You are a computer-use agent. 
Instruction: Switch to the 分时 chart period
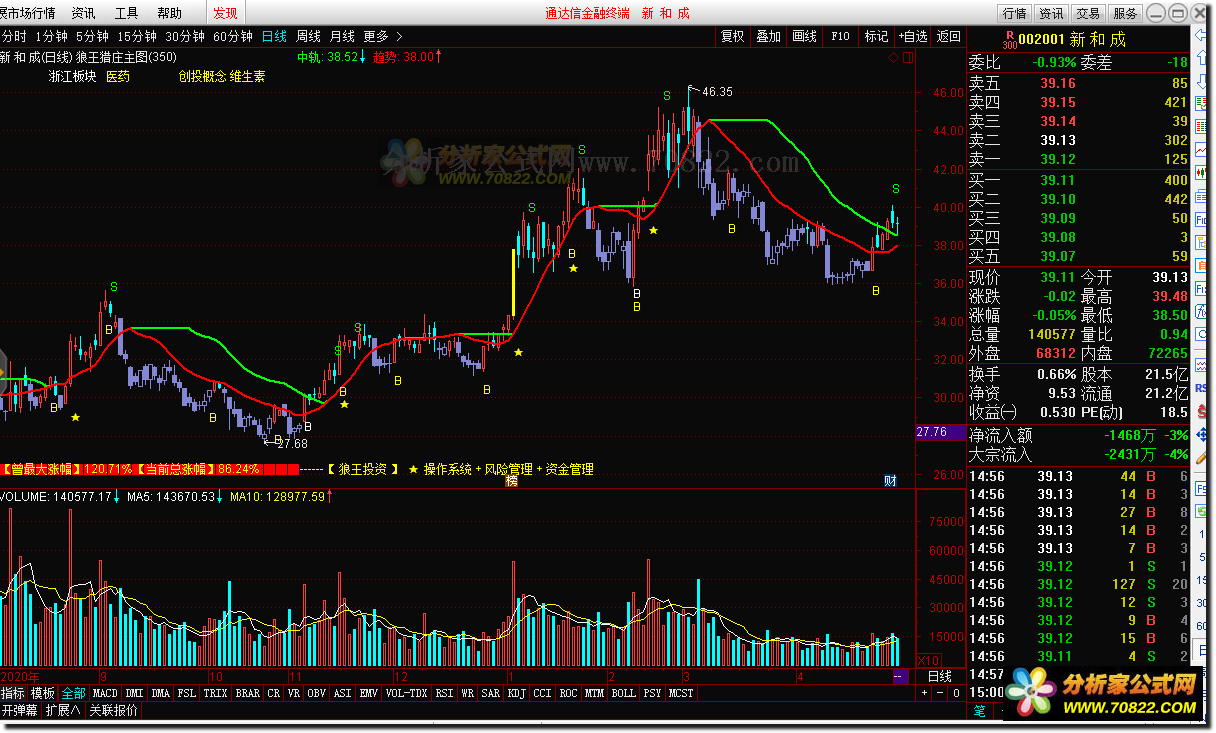coord(14,36)
